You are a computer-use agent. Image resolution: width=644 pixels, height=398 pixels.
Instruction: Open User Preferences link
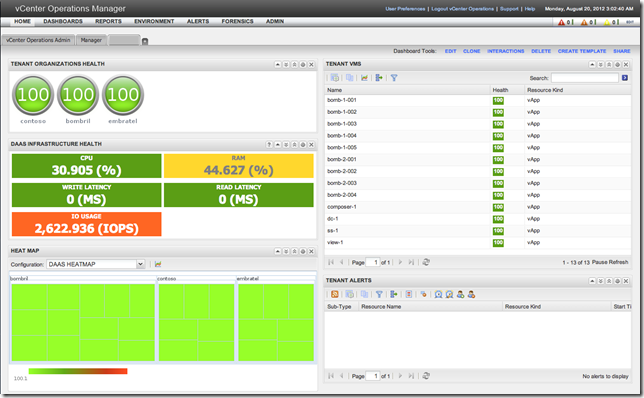tap(405, 9)
